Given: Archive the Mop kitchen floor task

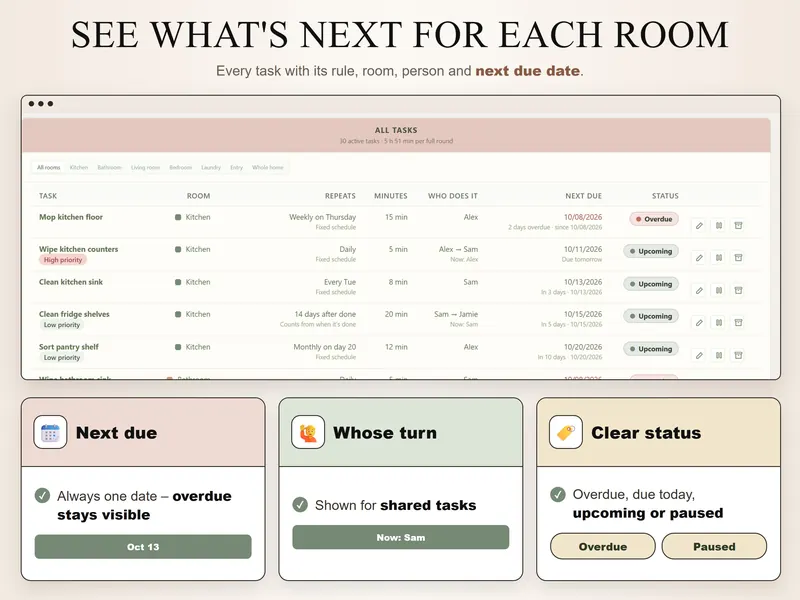Looking at the screenshot, I should coord(738,226).
